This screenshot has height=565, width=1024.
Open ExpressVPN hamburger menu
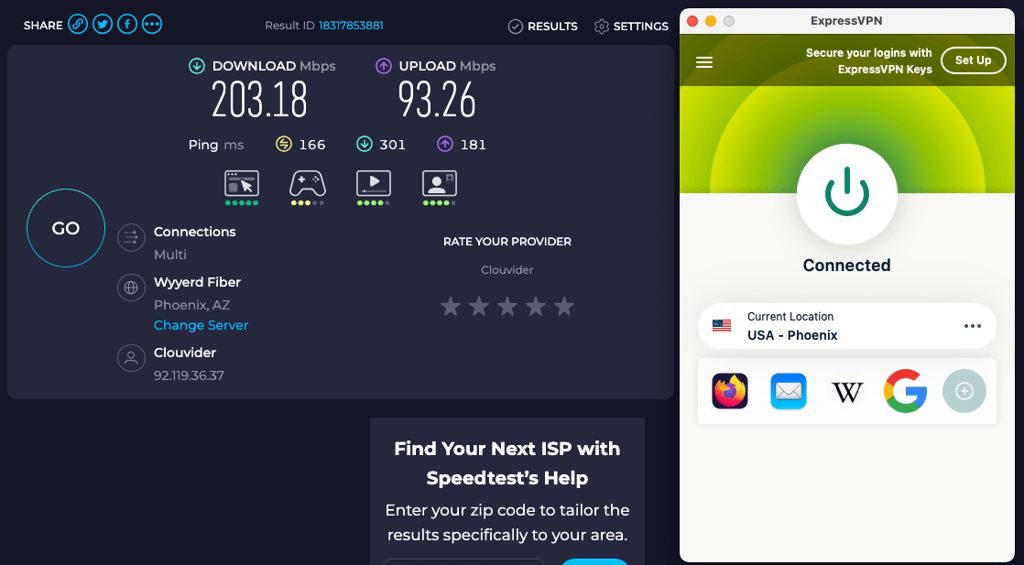tap(704, 63)
